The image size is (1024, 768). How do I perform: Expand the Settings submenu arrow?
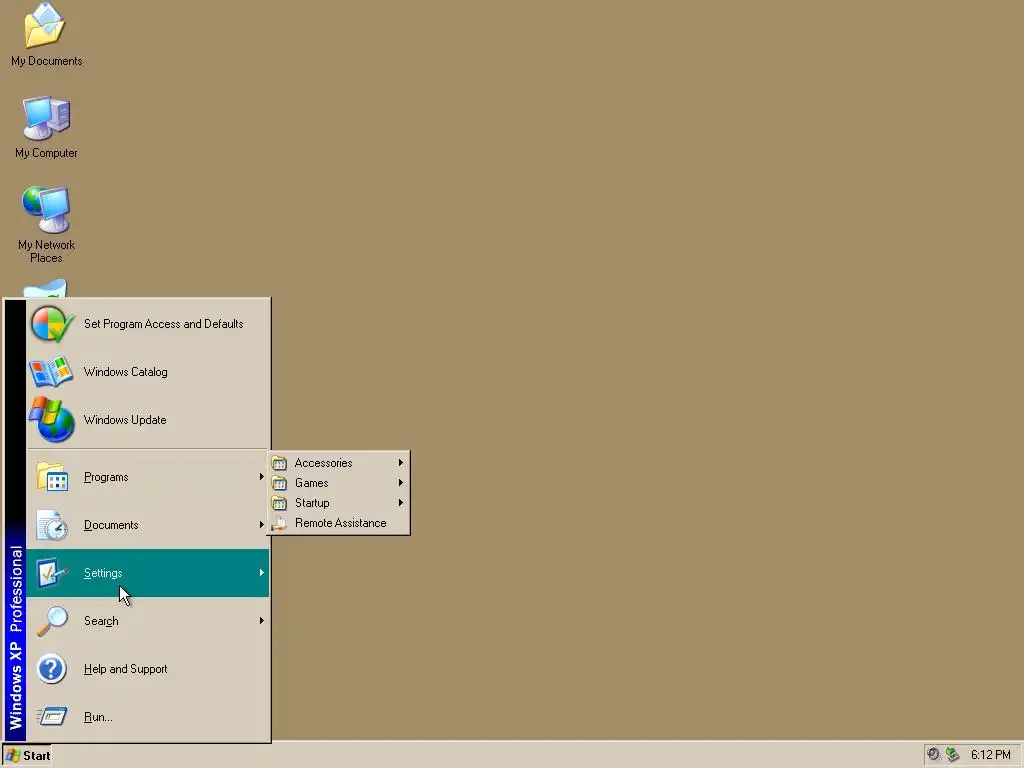point(261,573)
